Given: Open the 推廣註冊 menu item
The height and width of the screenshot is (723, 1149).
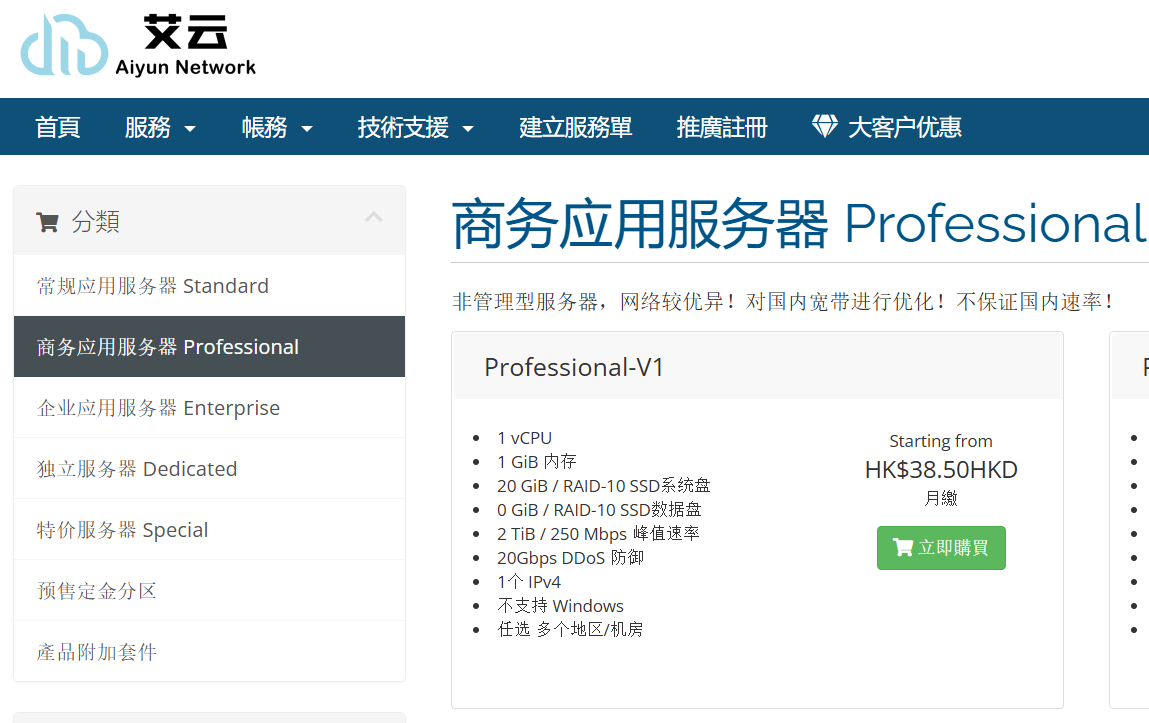Looking at the screenshot, I should coord(722,127).
